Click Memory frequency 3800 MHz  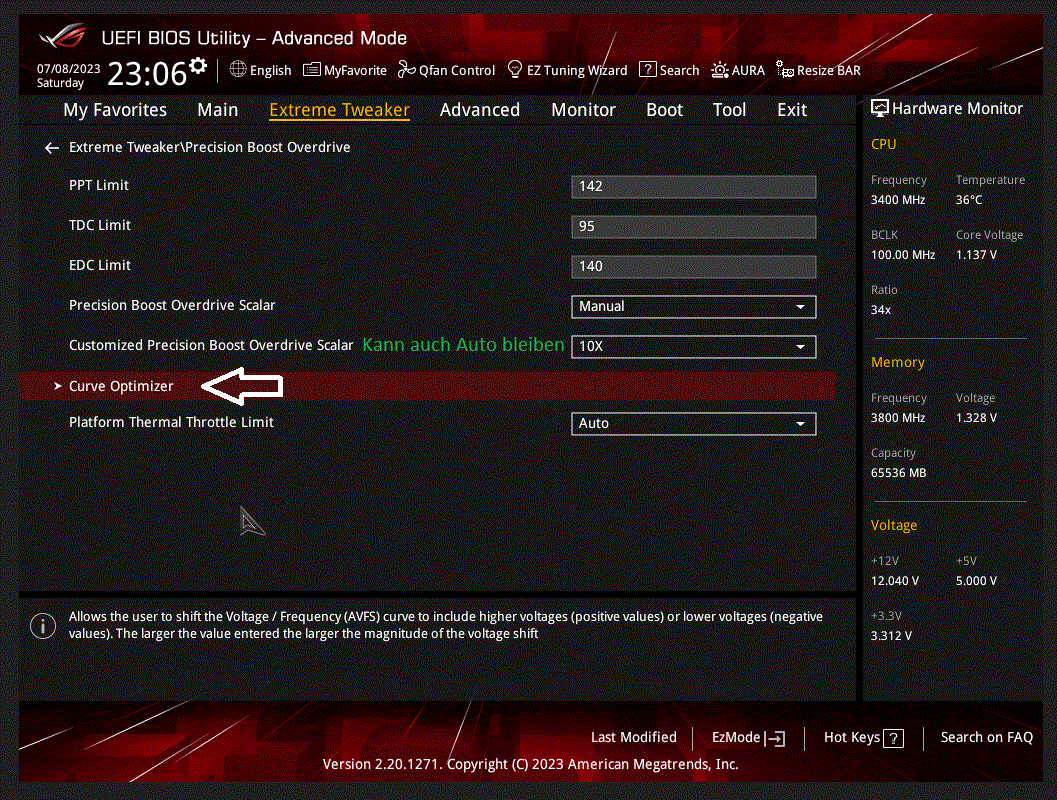pyautogui.click(x=898, y=418)
